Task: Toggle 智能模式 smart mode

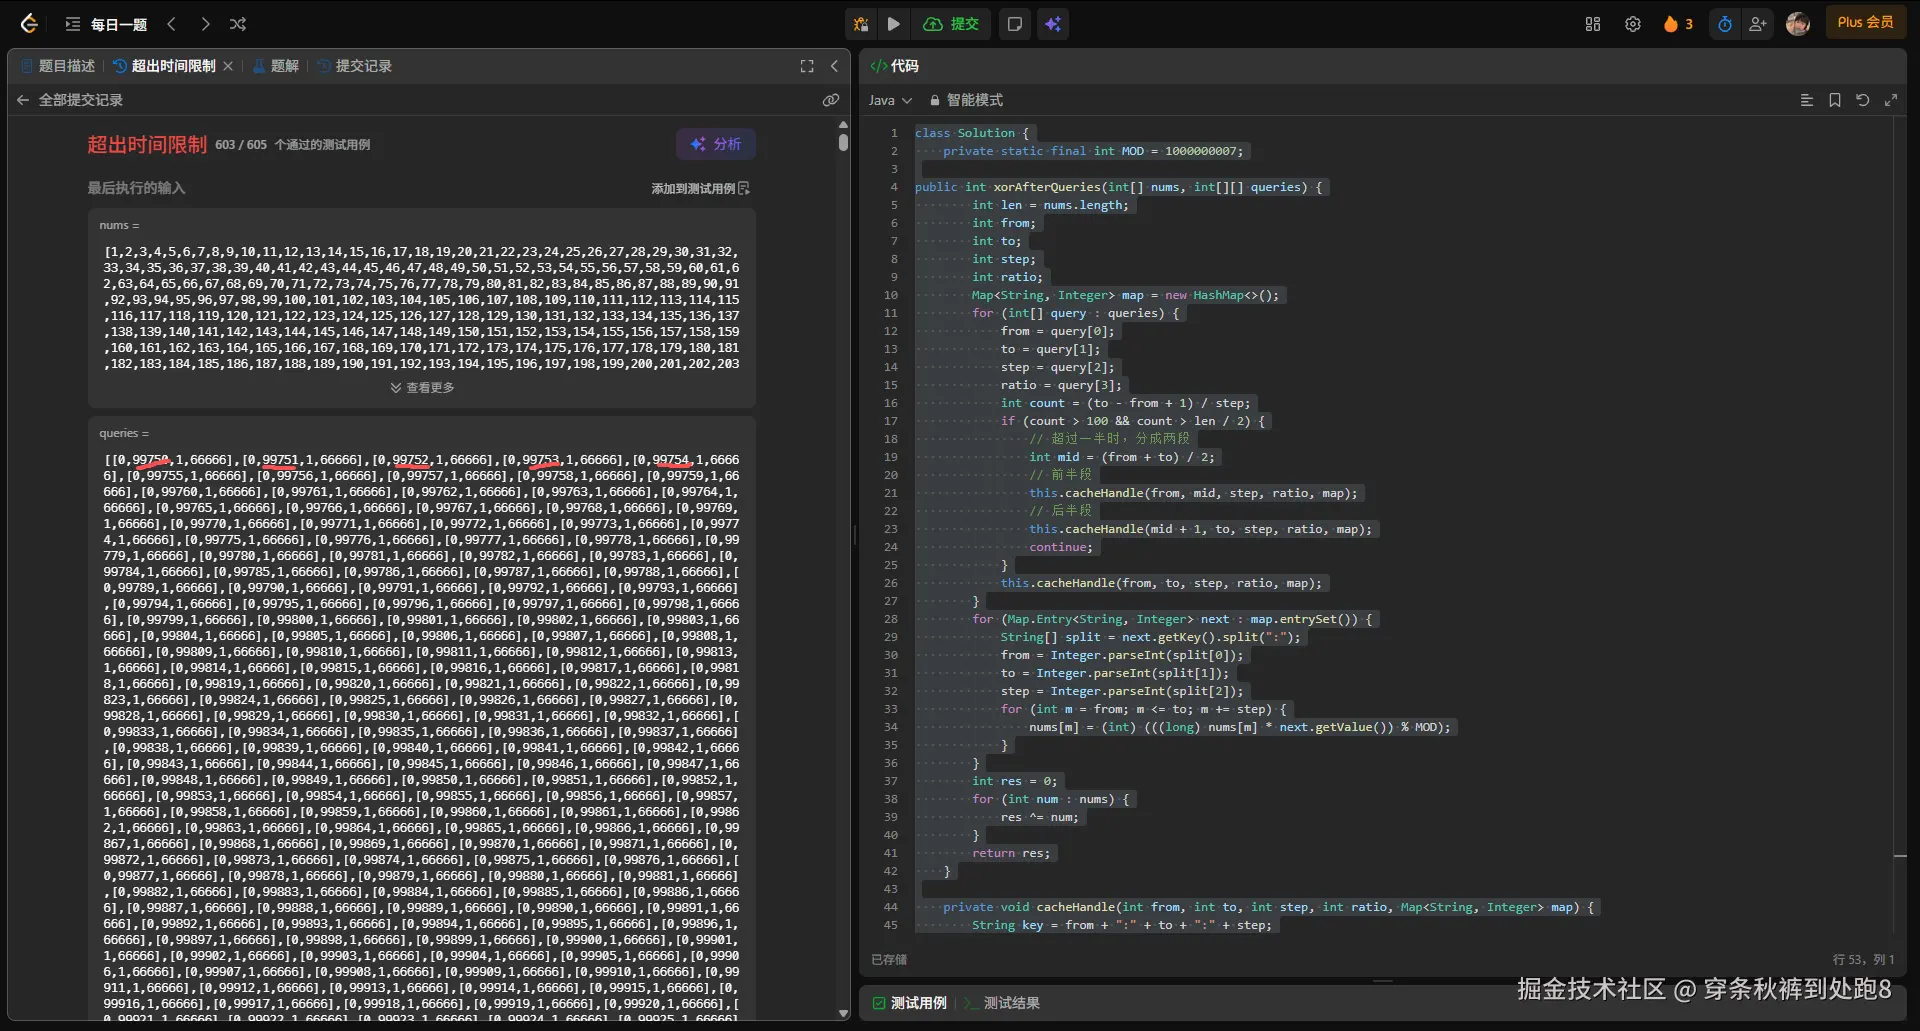Action: tap(966, 100)
